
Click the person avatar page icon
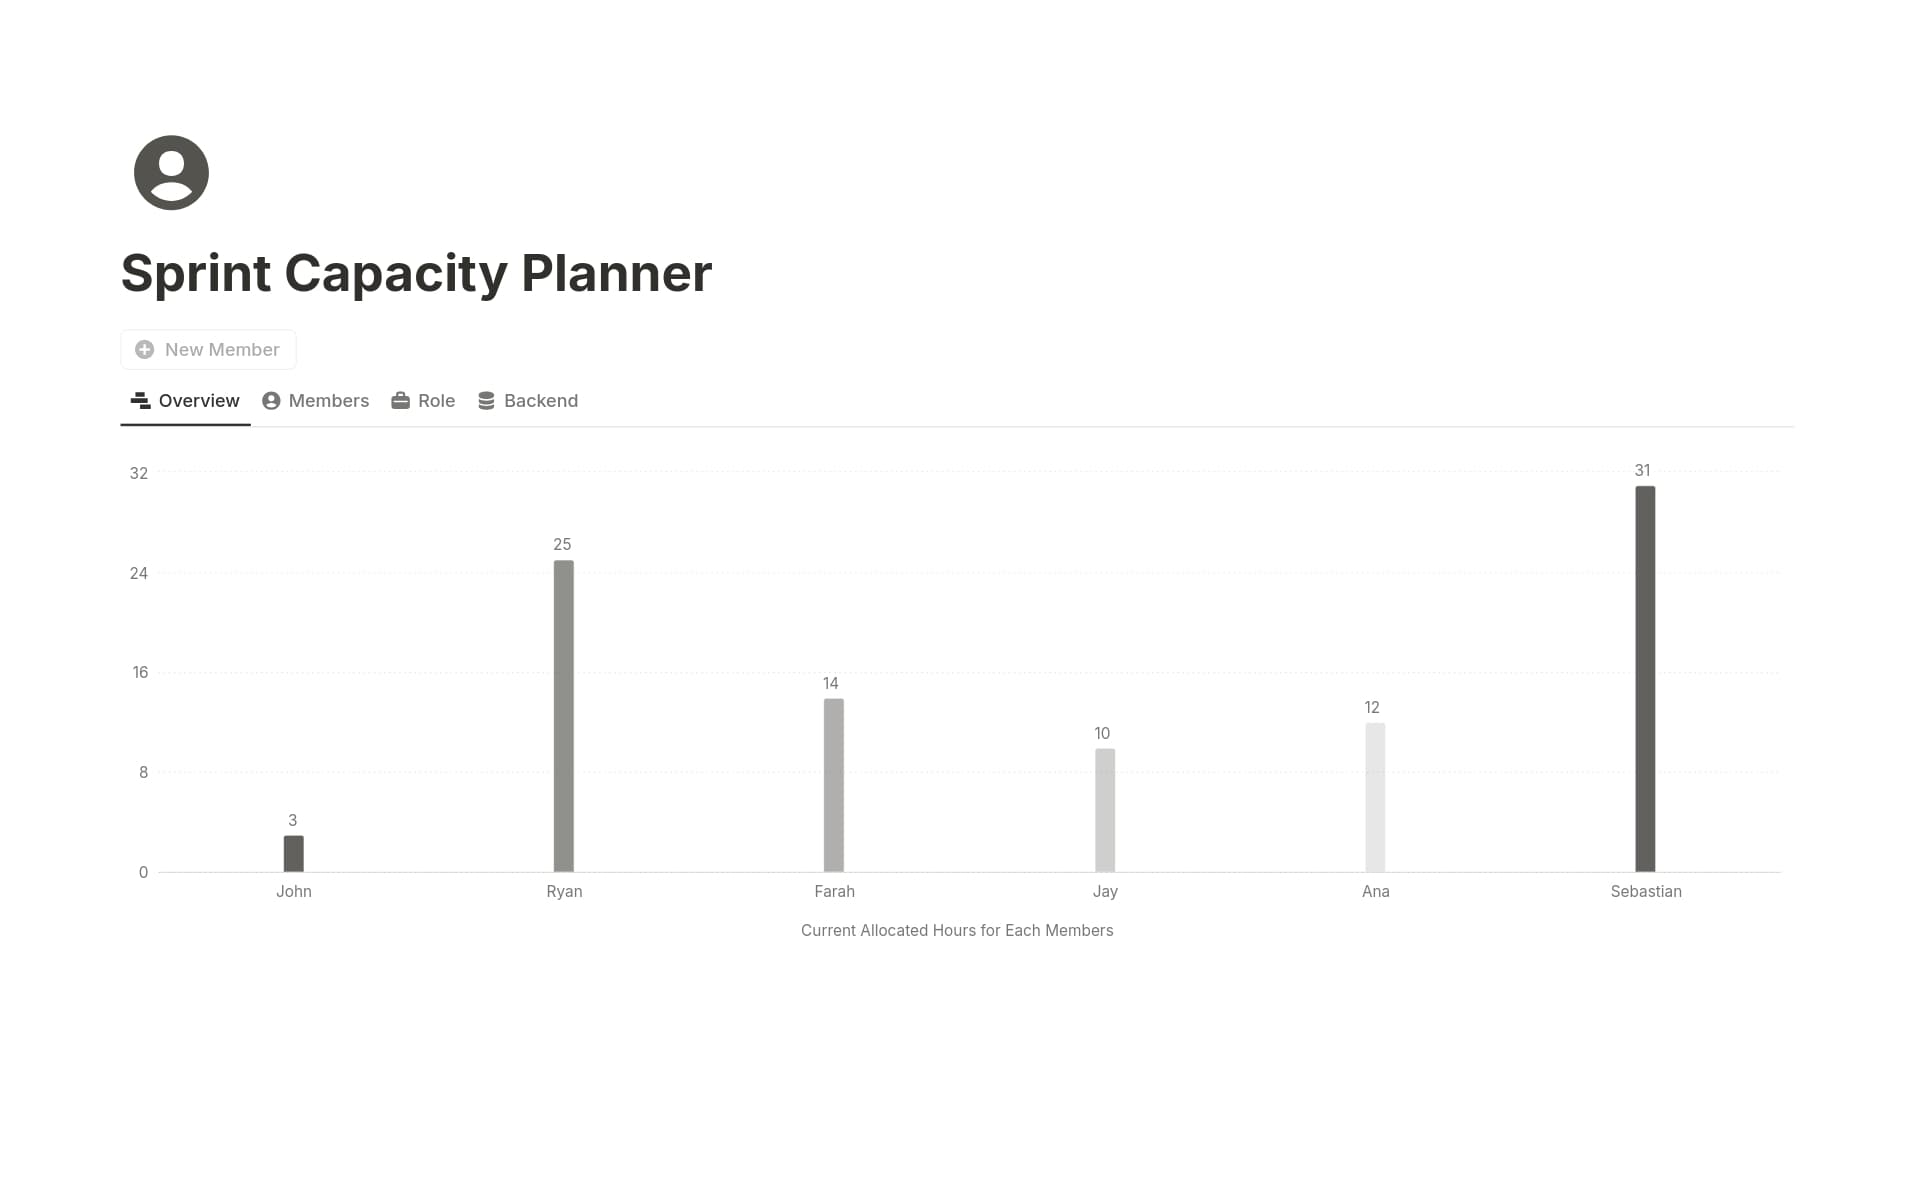170,171
